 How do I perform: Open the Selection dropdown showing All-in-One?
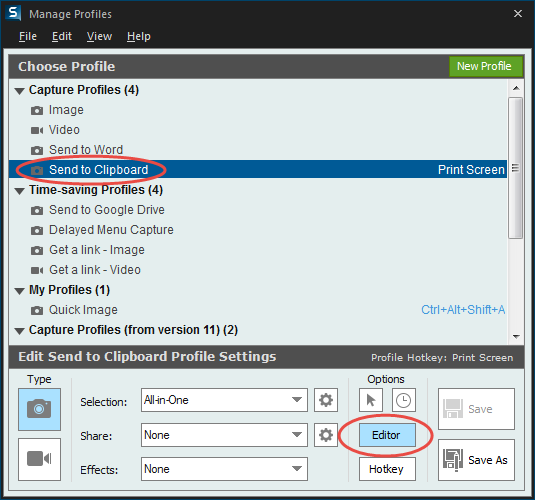[224, 400]
